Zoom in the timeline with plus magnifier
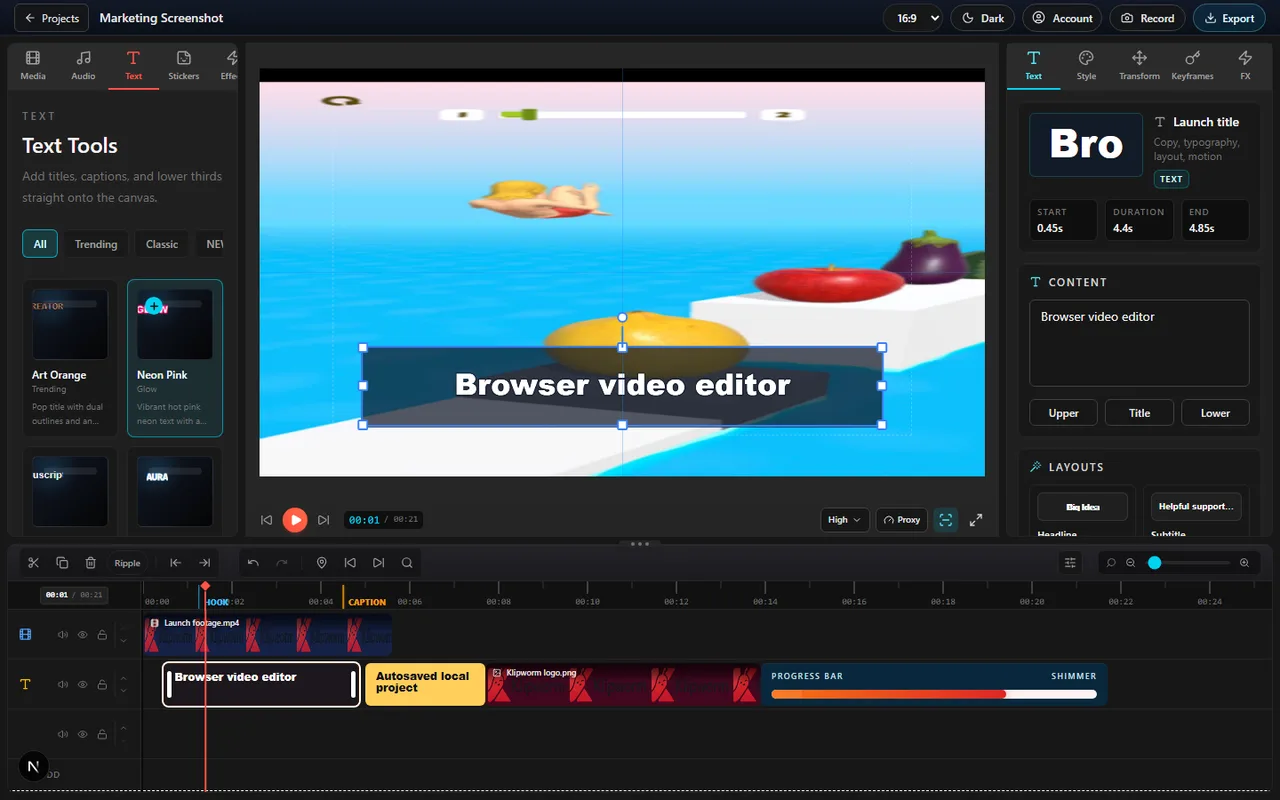 click(x=1244, y=563)
